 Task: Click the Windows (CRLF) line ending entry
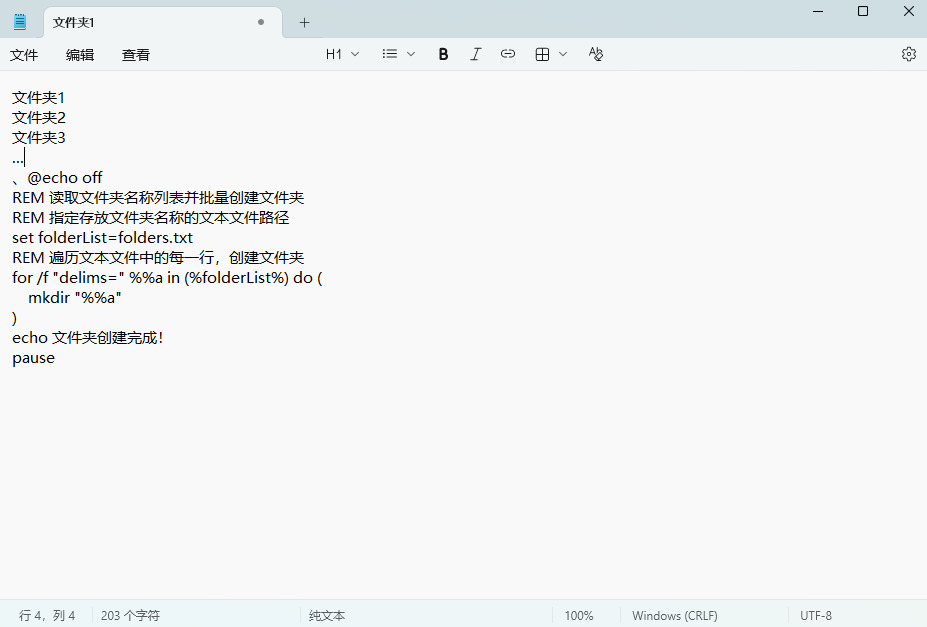675,616
